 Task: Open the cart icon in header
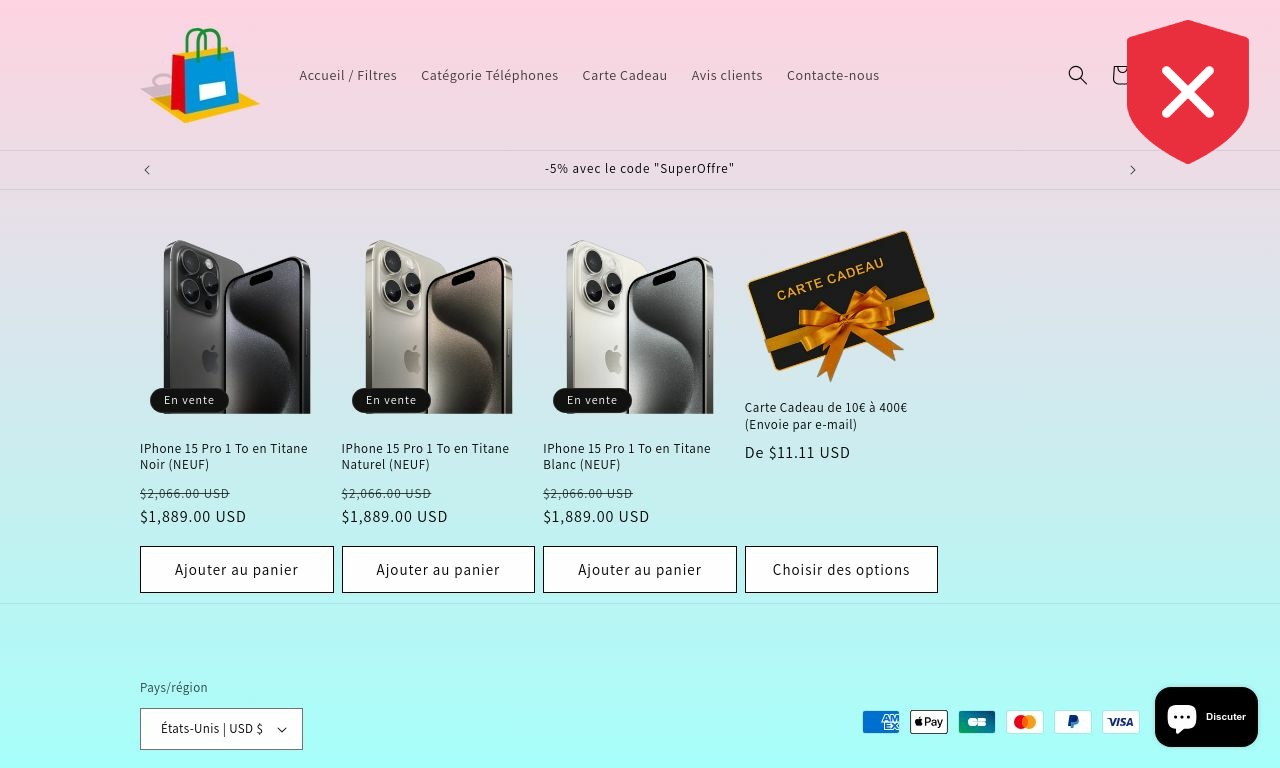point(1120,75)
